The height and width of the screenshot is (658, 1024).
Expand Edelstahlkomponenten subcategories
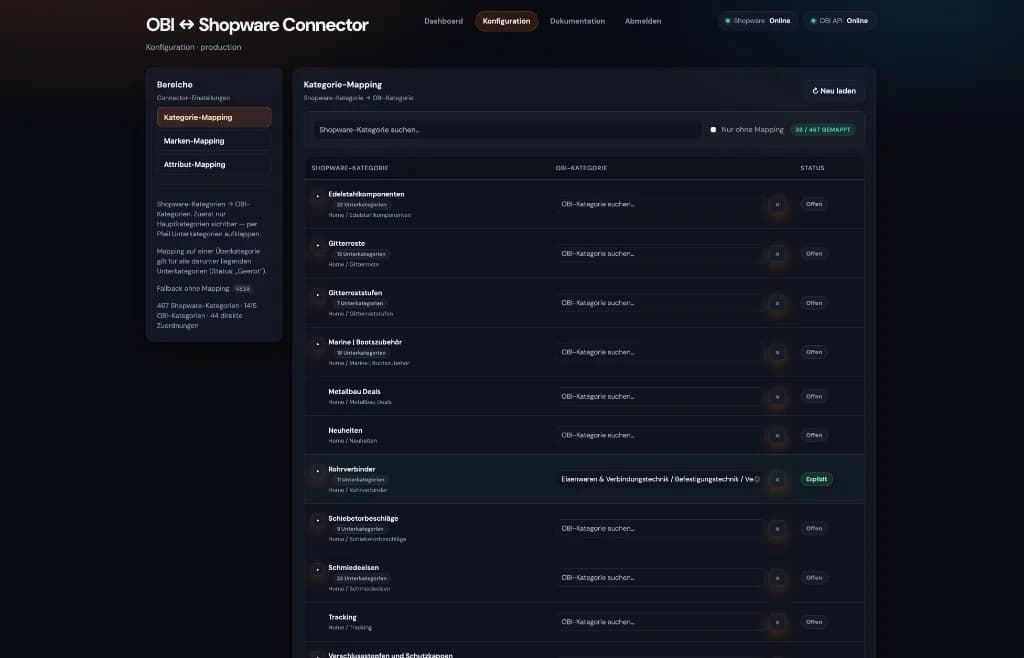click(x=317, y=196)
